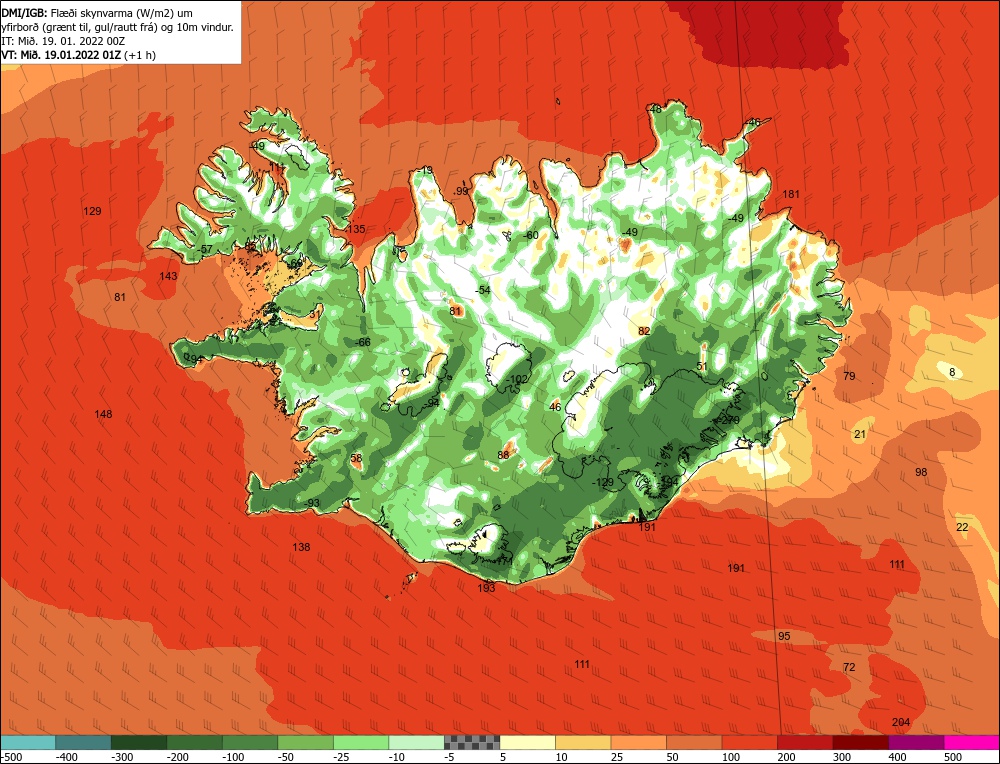The image size is (1000, 764).
Task: Click the land value 58 in southwest Iceland
Action: point(356,458)
